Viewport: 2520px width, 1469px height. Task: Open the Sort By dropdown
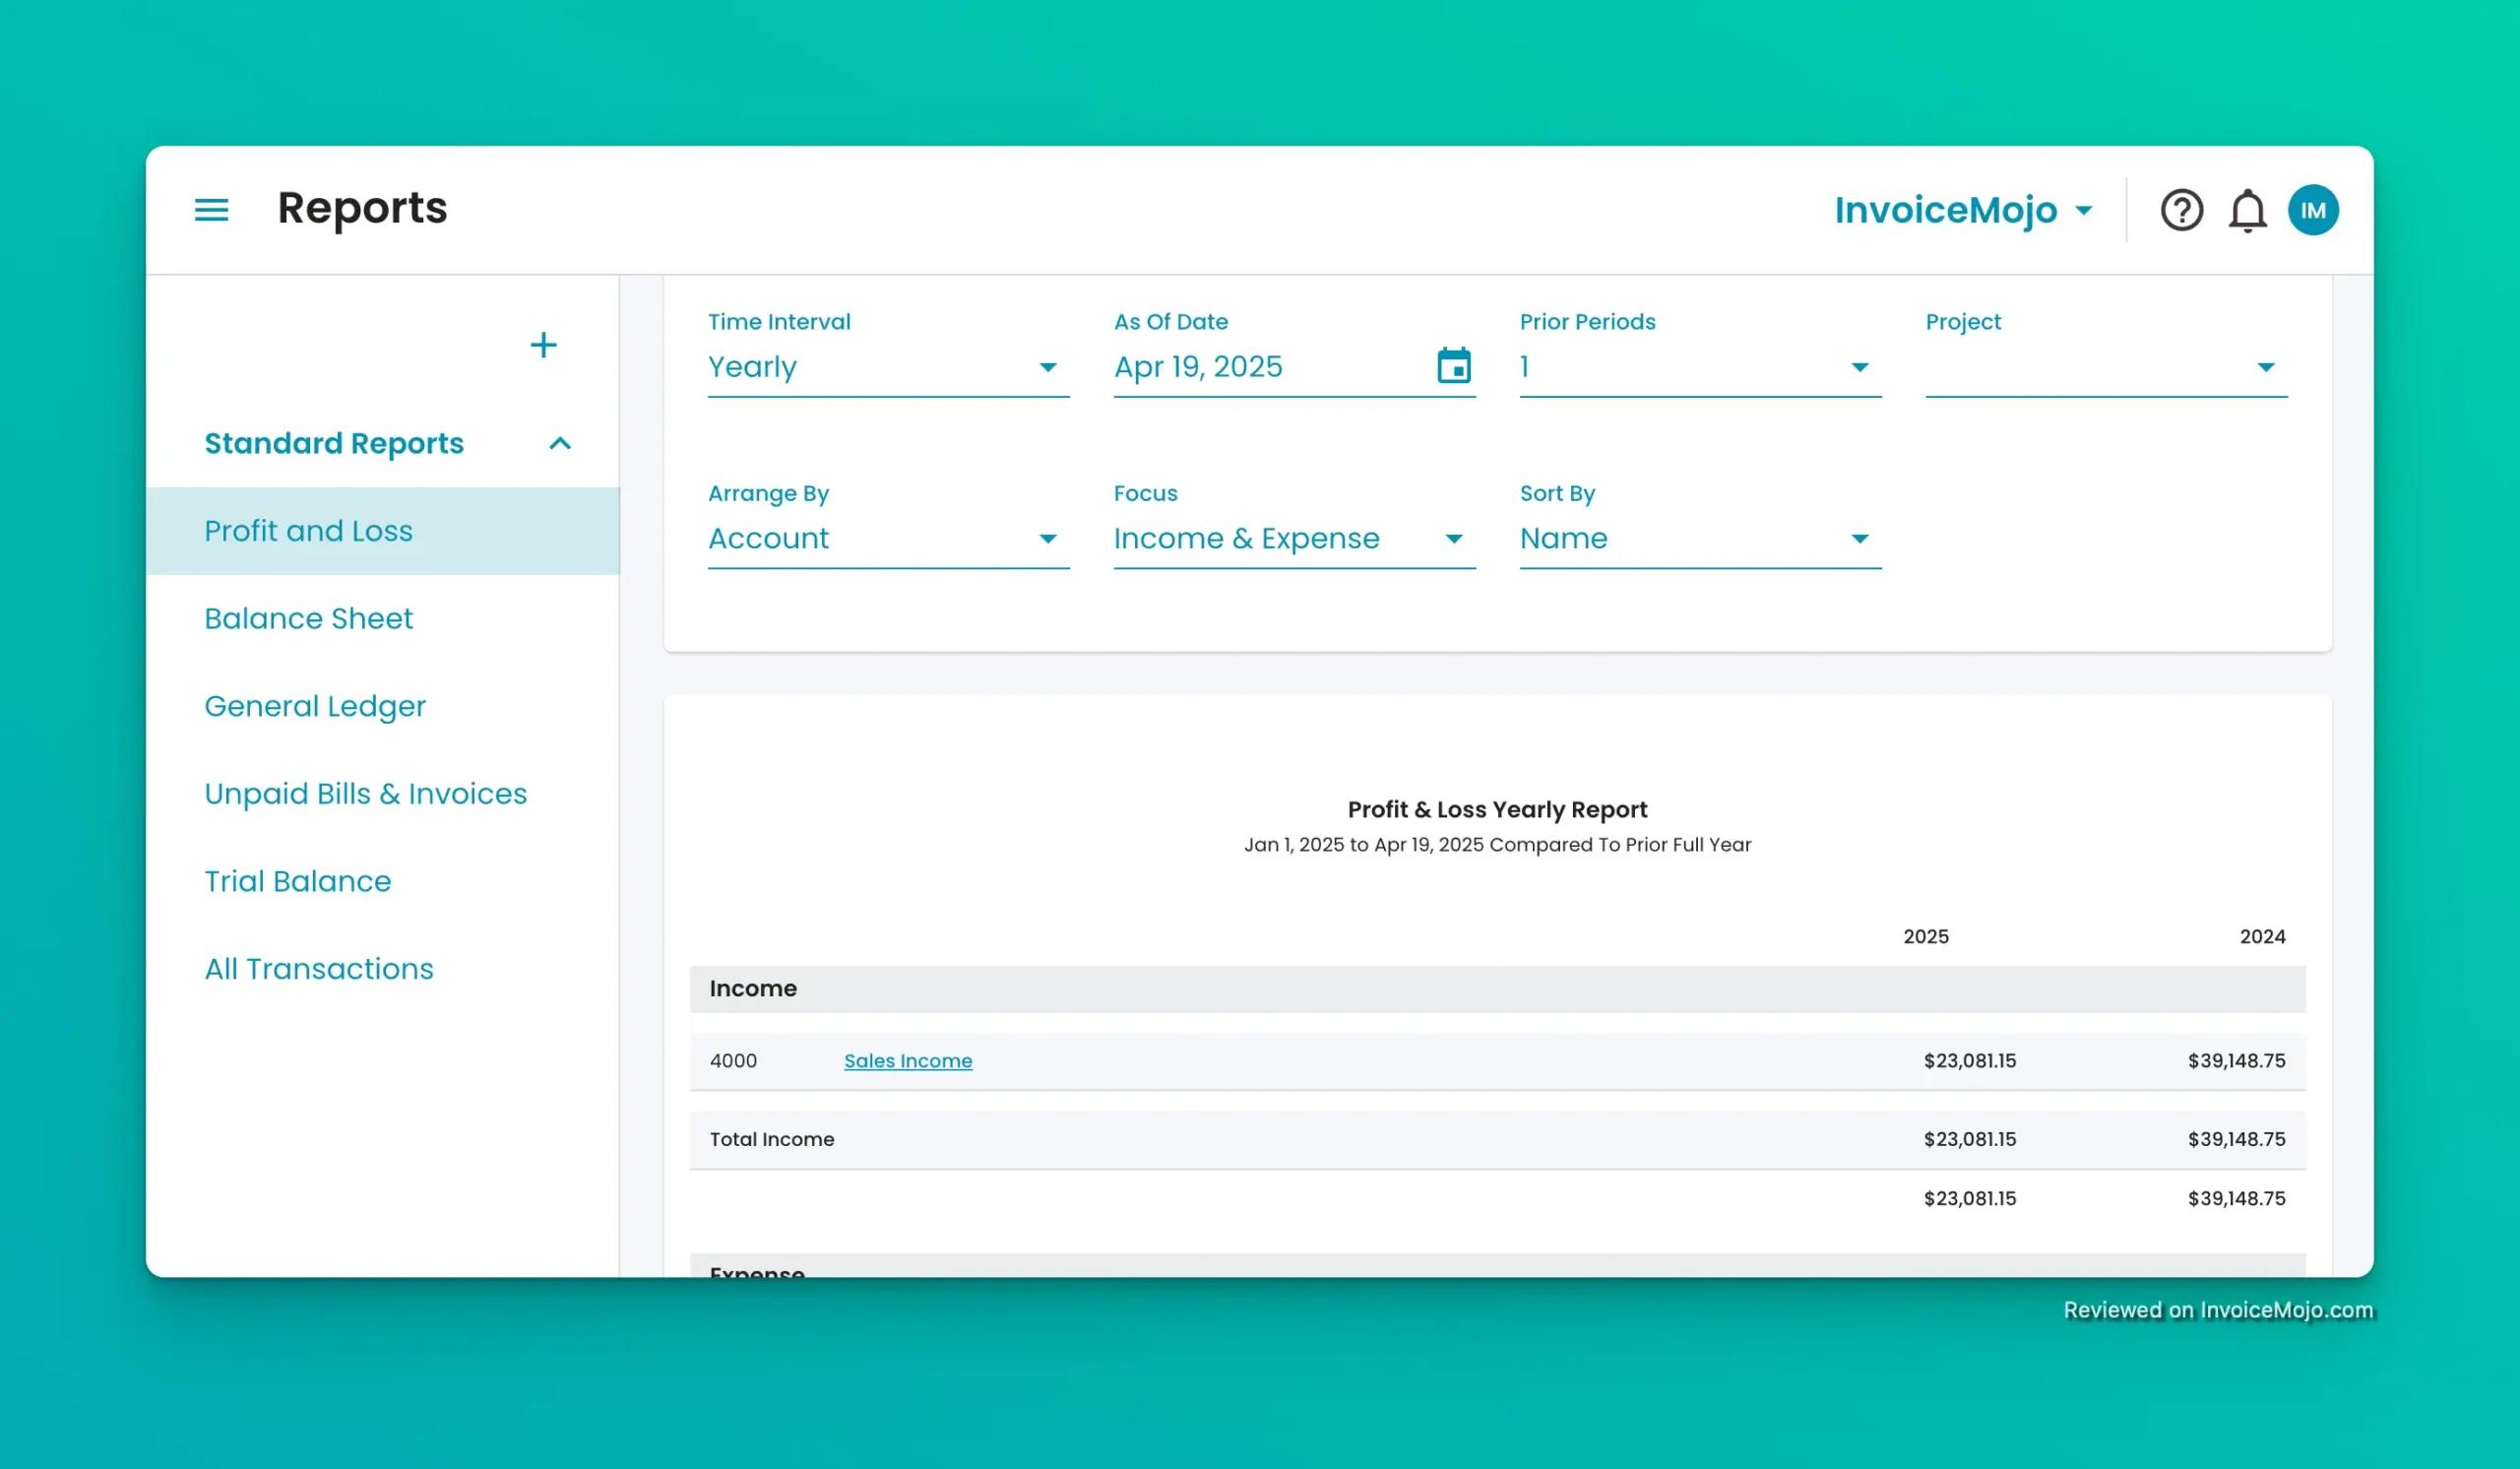(x=1699, y=539)
